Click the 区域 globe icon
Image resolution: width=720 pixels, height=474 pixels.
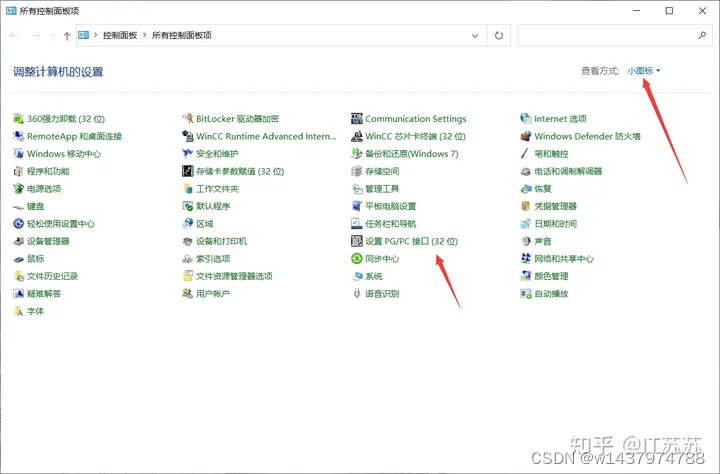click(187, 224)
